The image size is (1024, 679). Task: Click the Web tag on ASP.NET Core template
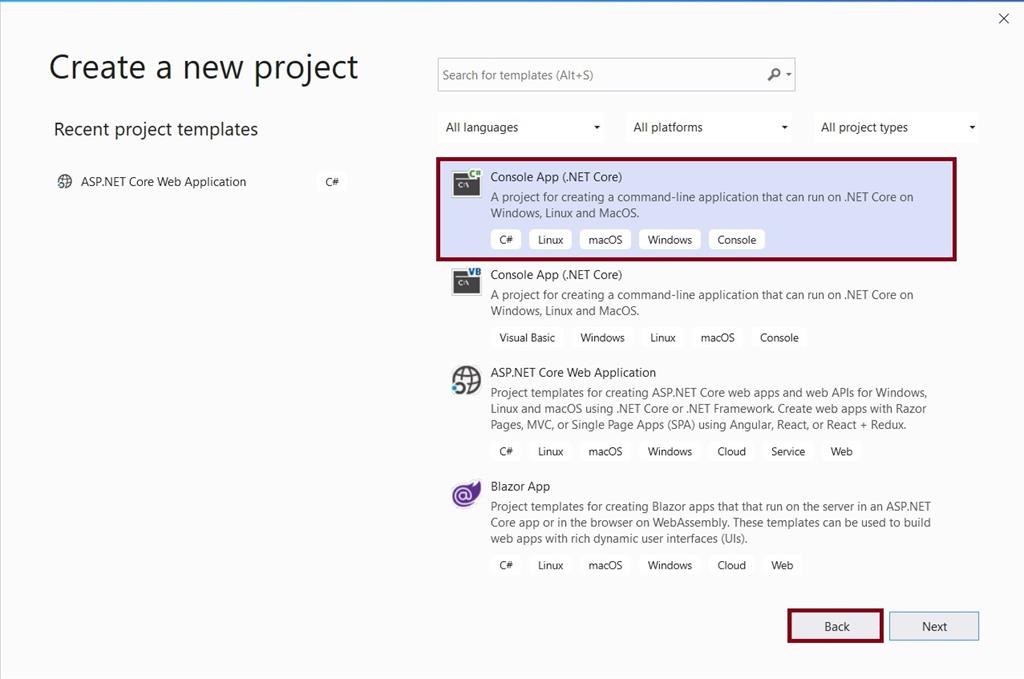841,451
